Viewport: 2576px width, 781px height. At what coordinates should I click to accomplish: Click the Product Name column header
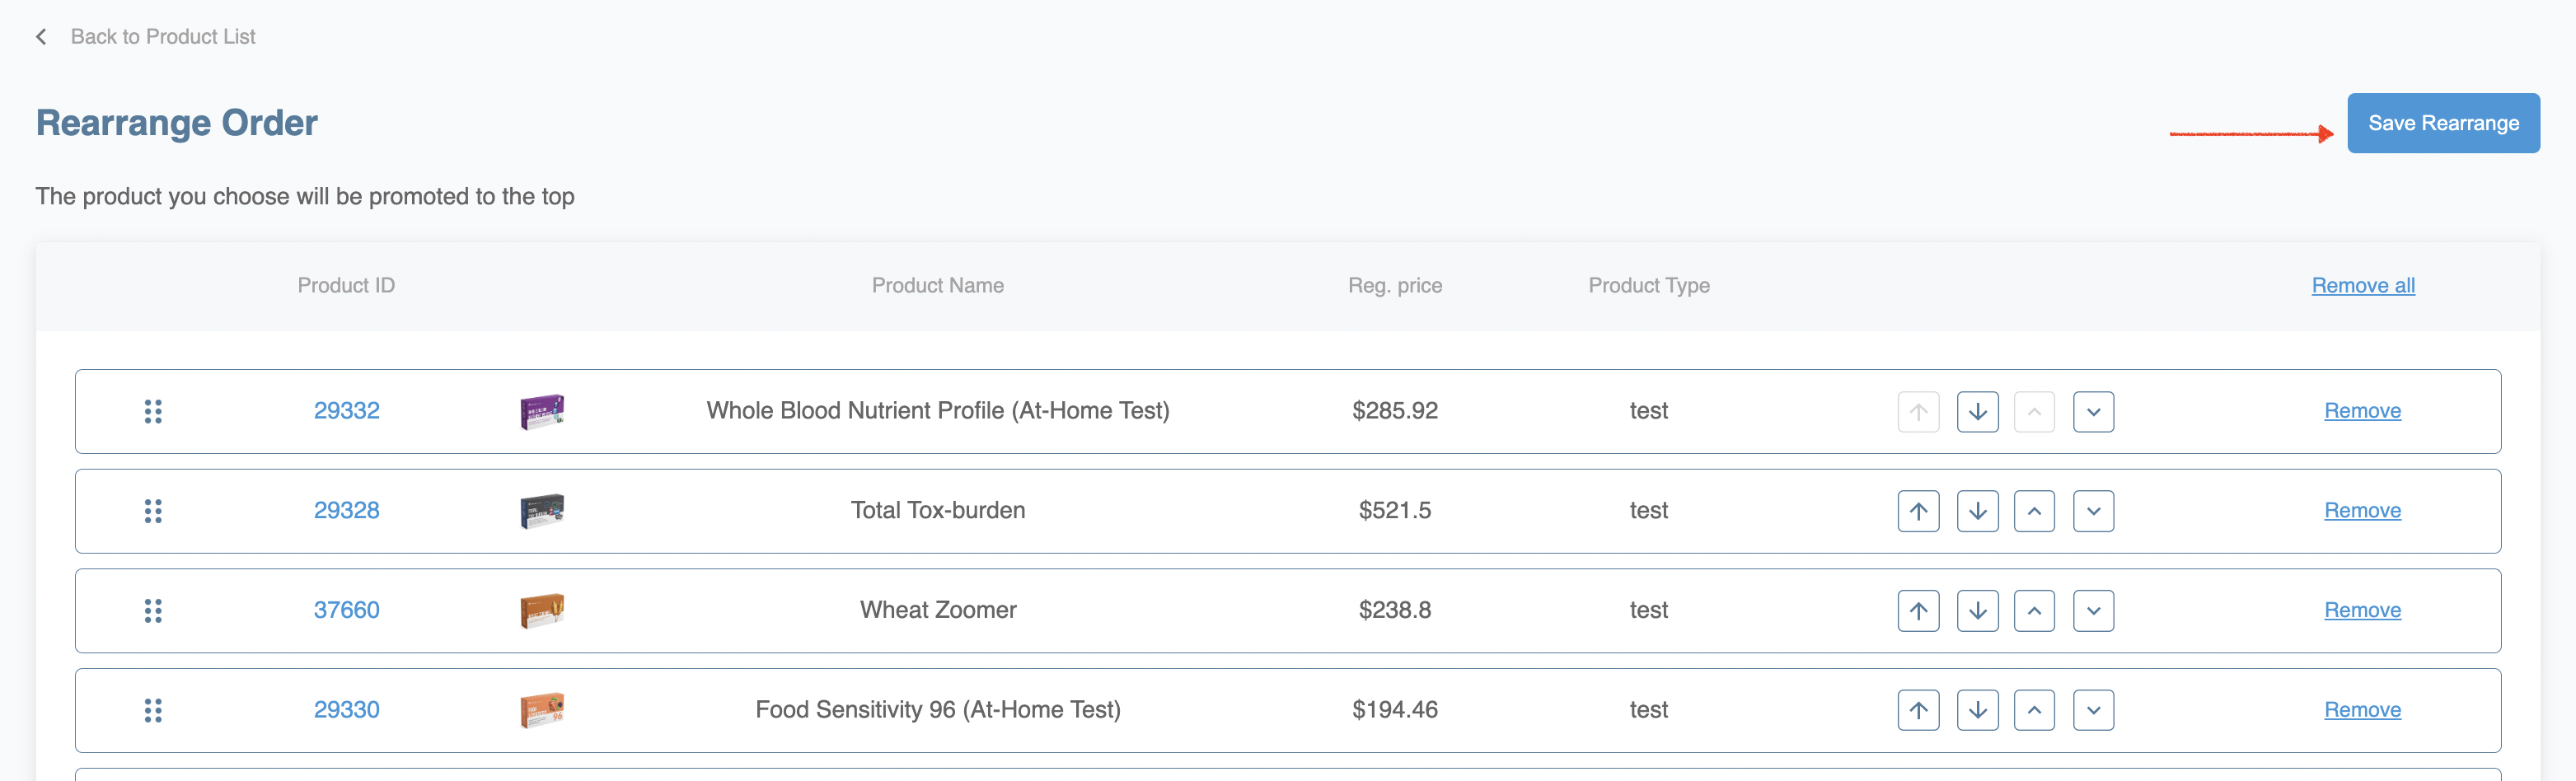pyautogui.click(x=938, y=286)
